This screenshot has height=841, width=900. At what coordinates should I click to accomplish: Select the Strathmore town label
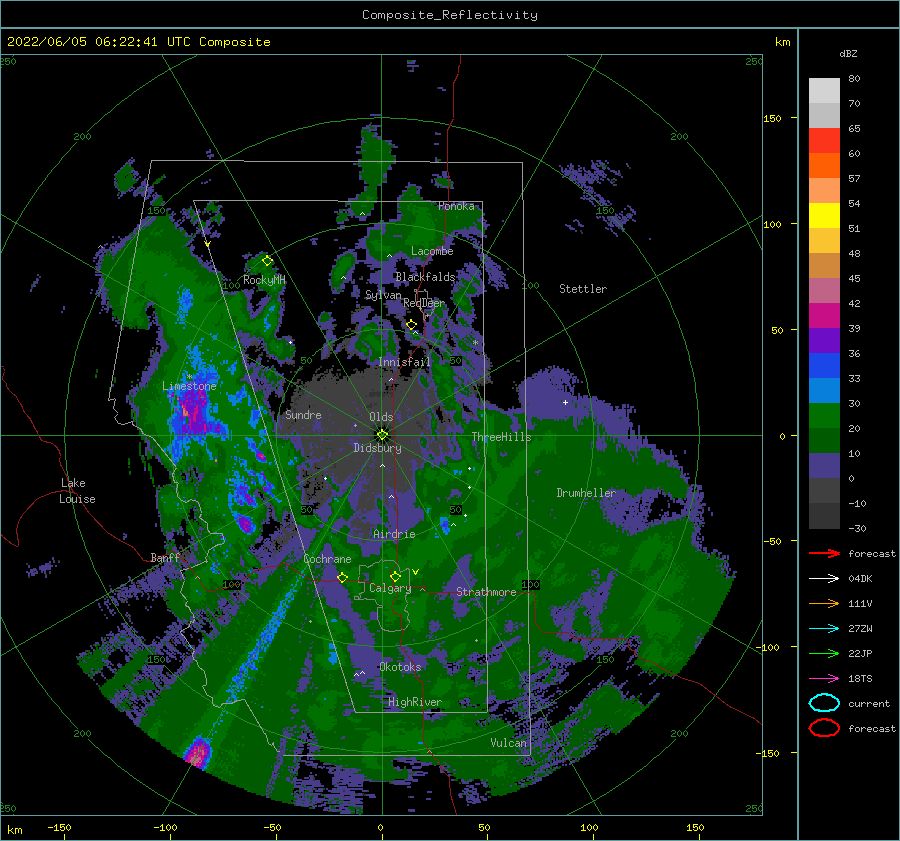pos(486,592)
